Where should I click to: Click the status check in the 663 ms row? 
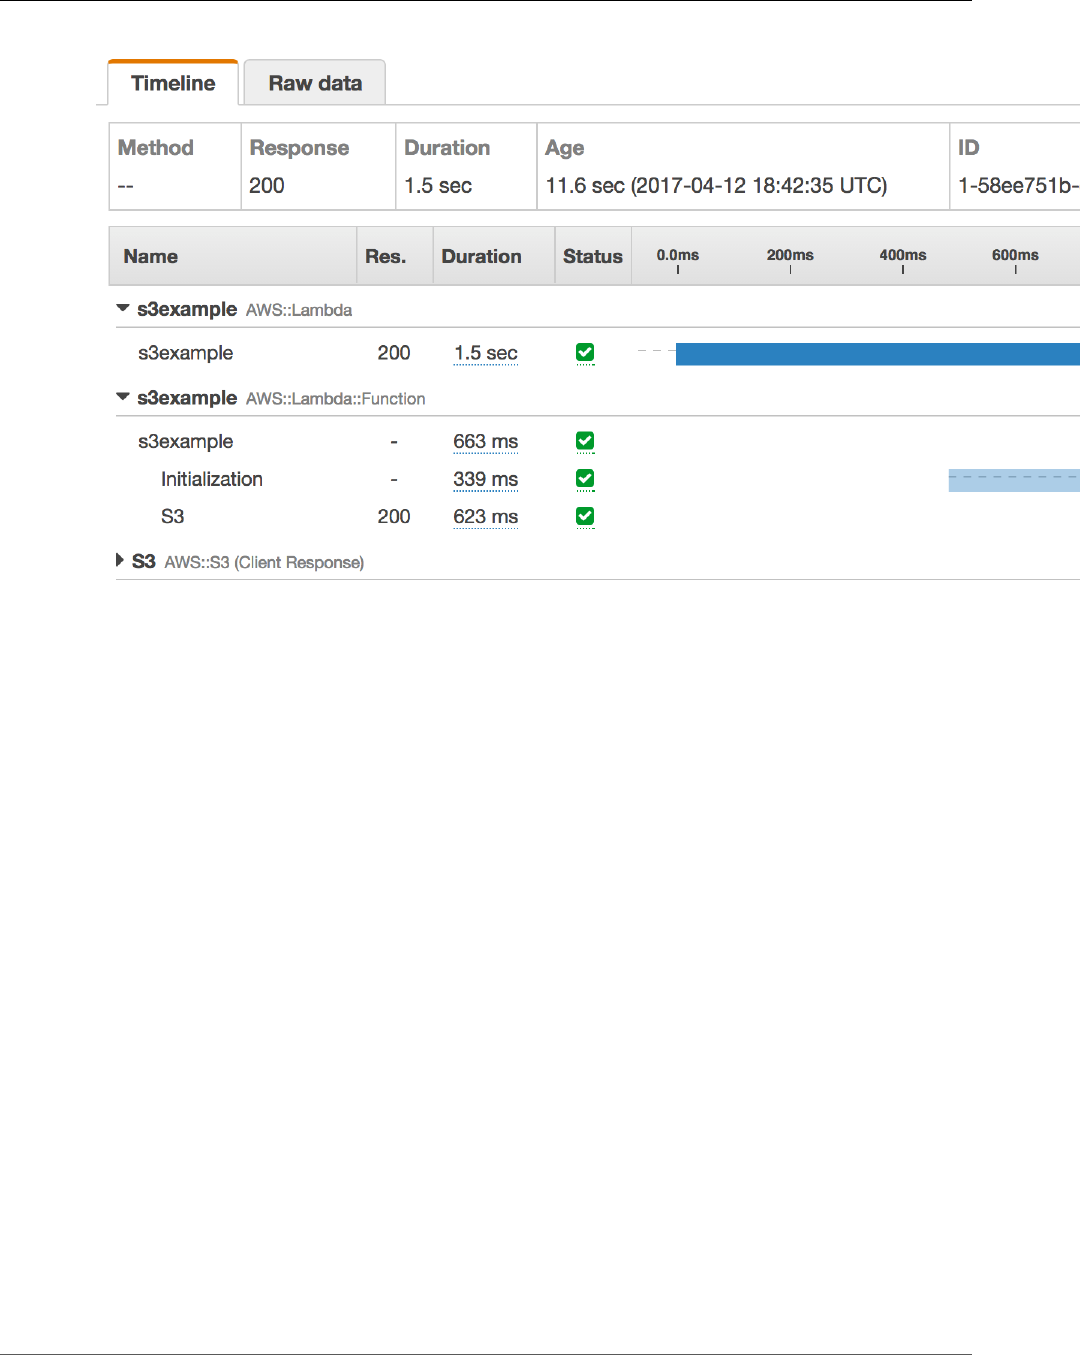585,441
